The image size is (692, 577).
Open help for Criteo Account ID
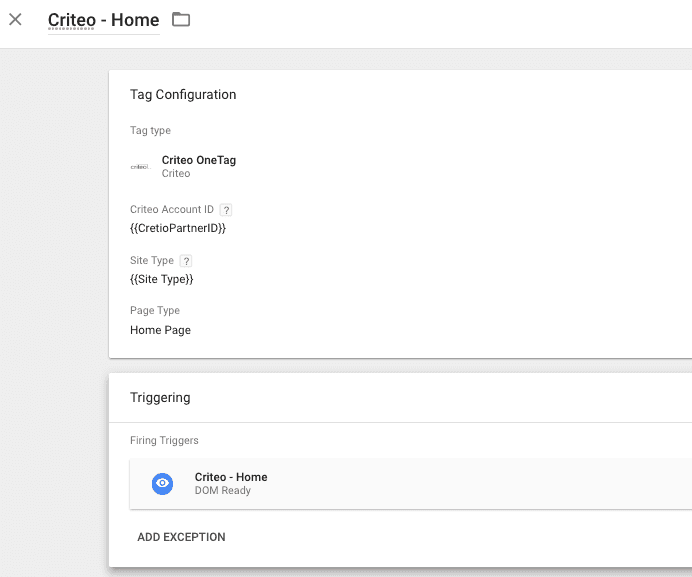(x=226, y=210)
